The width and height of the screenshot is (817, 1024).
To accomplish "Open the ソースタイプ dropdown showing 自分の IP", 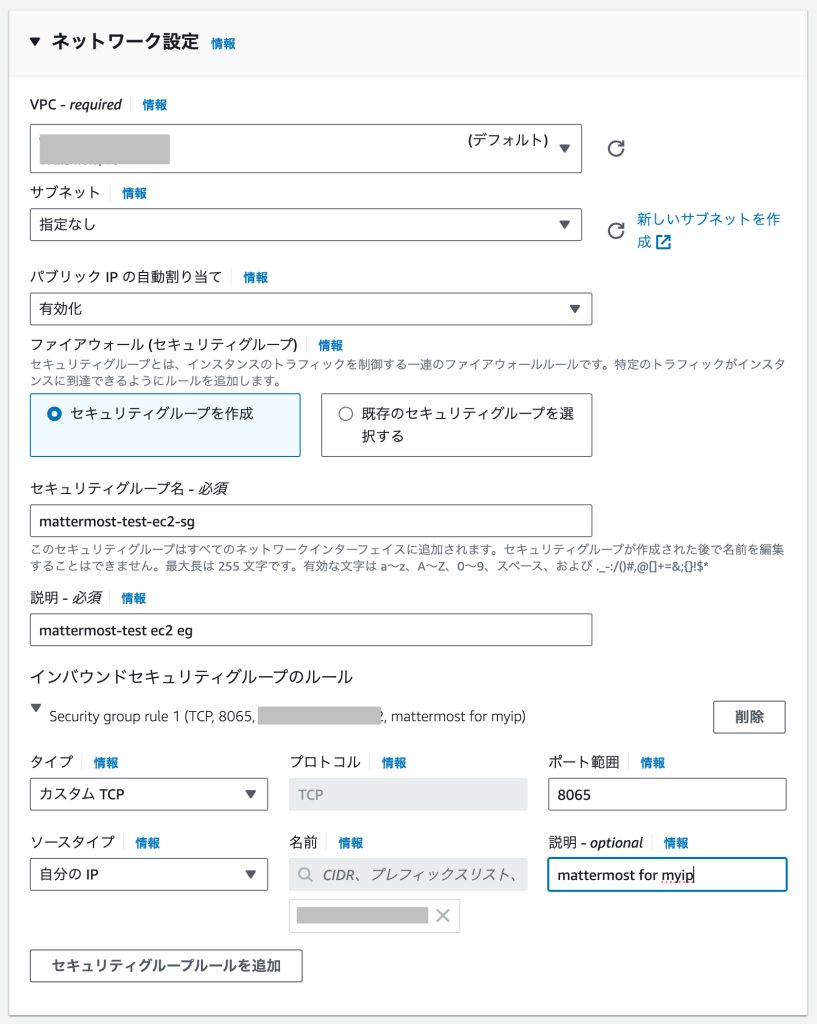I will pyautogui.click(x=149, y=875).
